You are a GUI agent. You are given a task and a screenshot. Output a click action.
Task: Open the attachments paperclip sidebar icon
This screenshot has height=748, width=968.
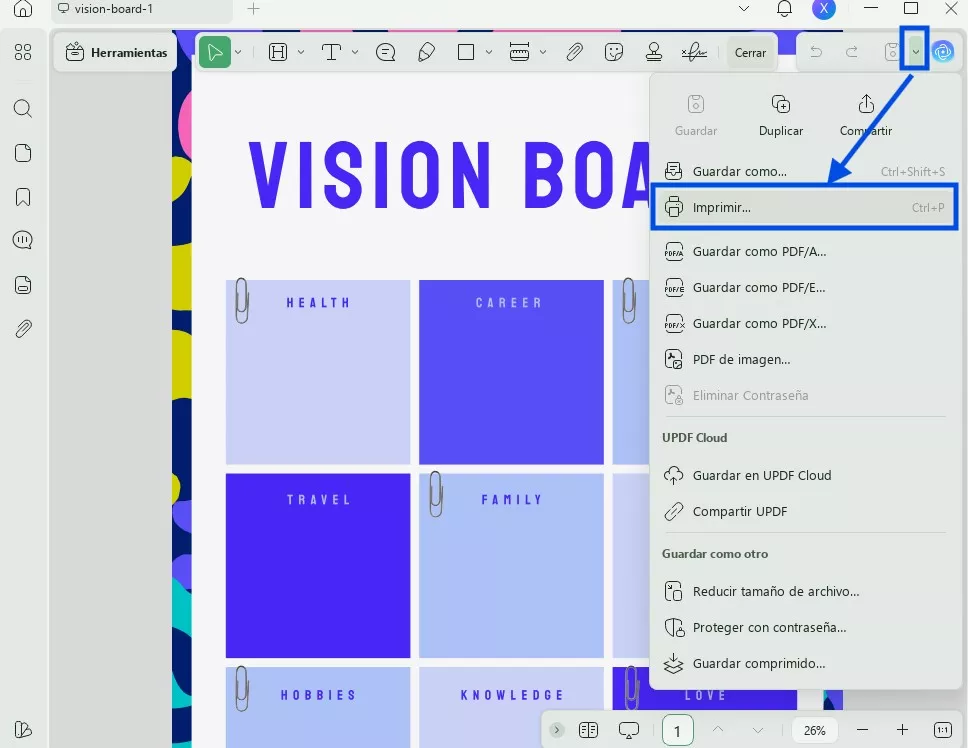tap(23, 329)
